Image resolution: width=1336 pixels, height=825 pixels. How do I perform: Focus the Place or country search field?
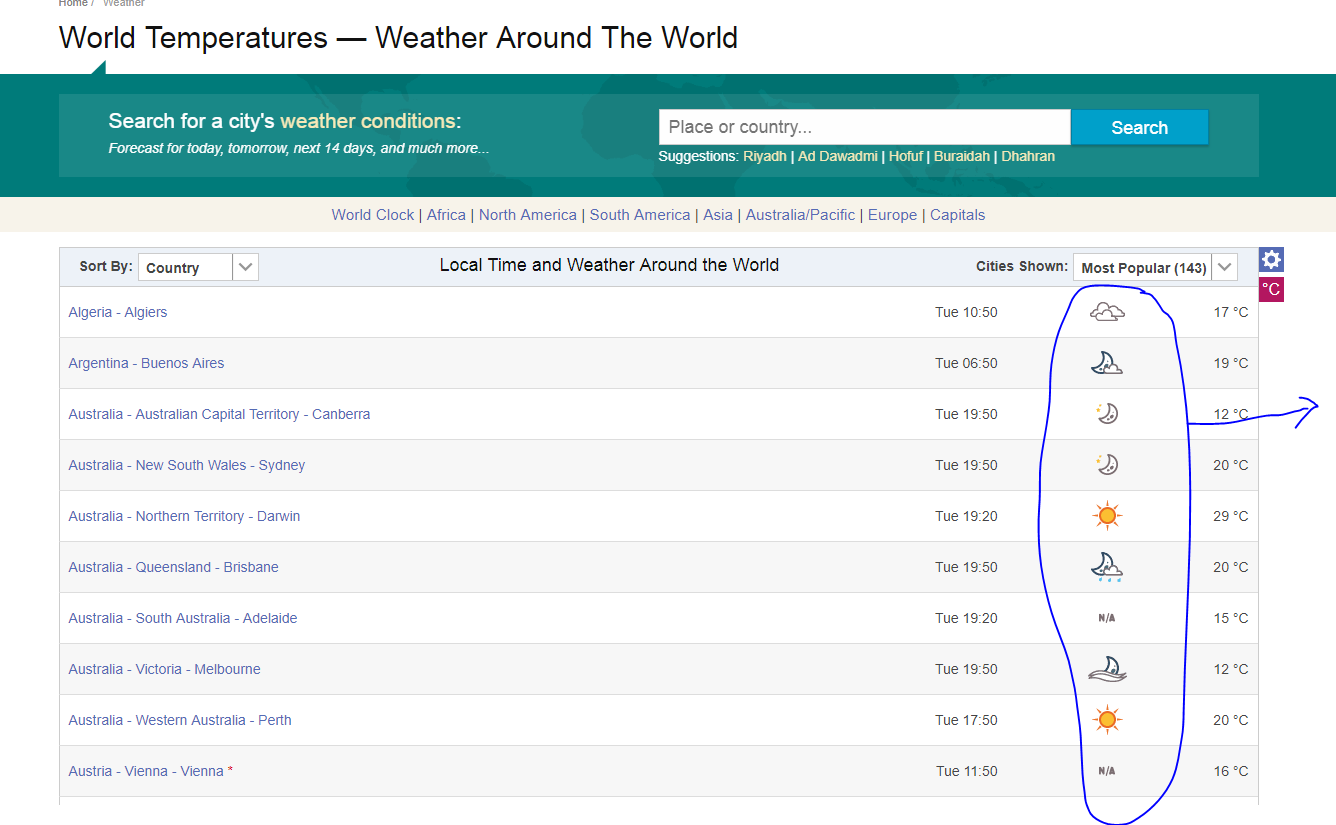point(864,127)
